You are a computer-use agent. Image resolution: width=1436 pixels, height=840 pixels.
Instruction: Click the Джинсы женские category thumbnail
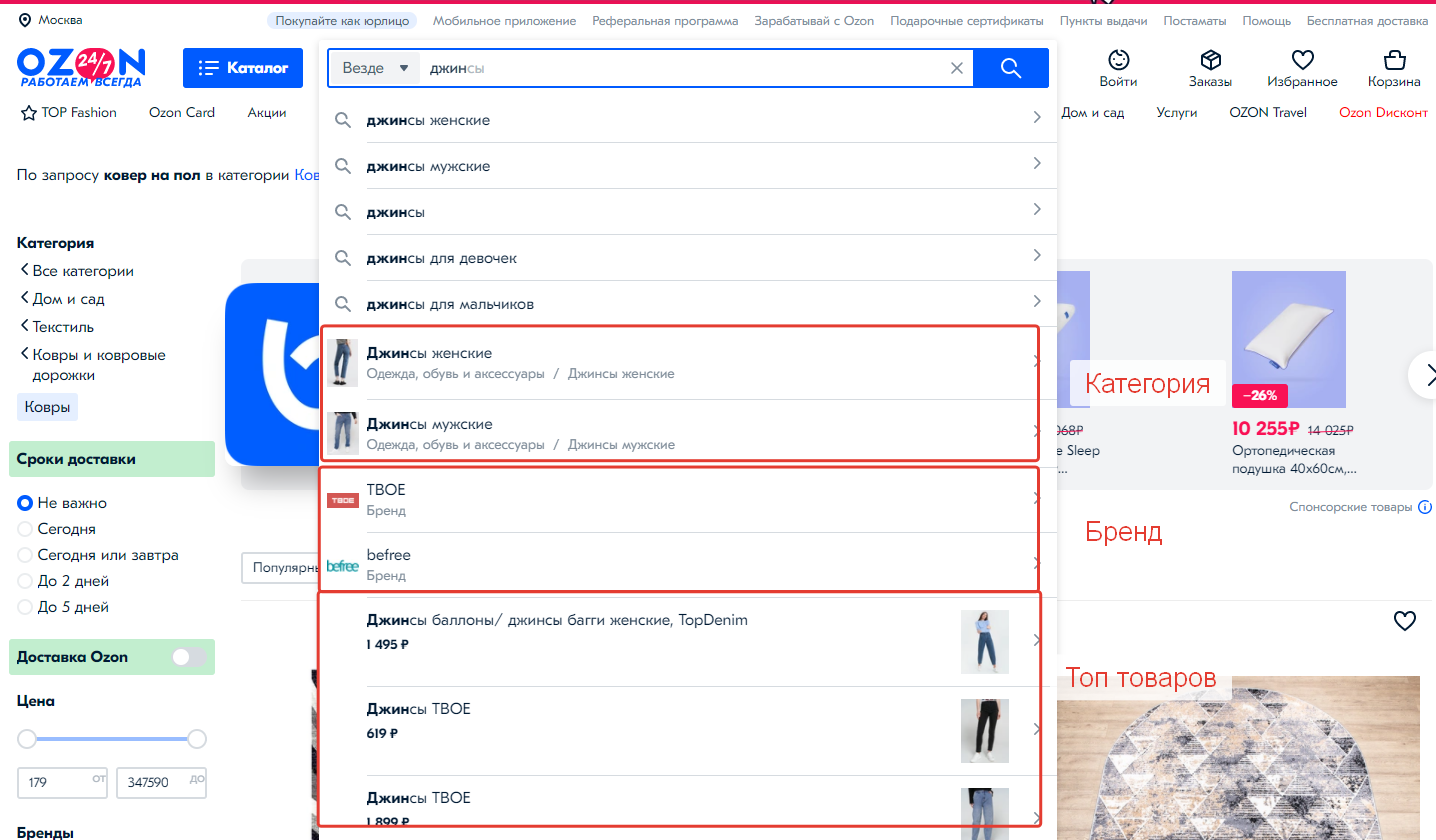coord(343,363)
